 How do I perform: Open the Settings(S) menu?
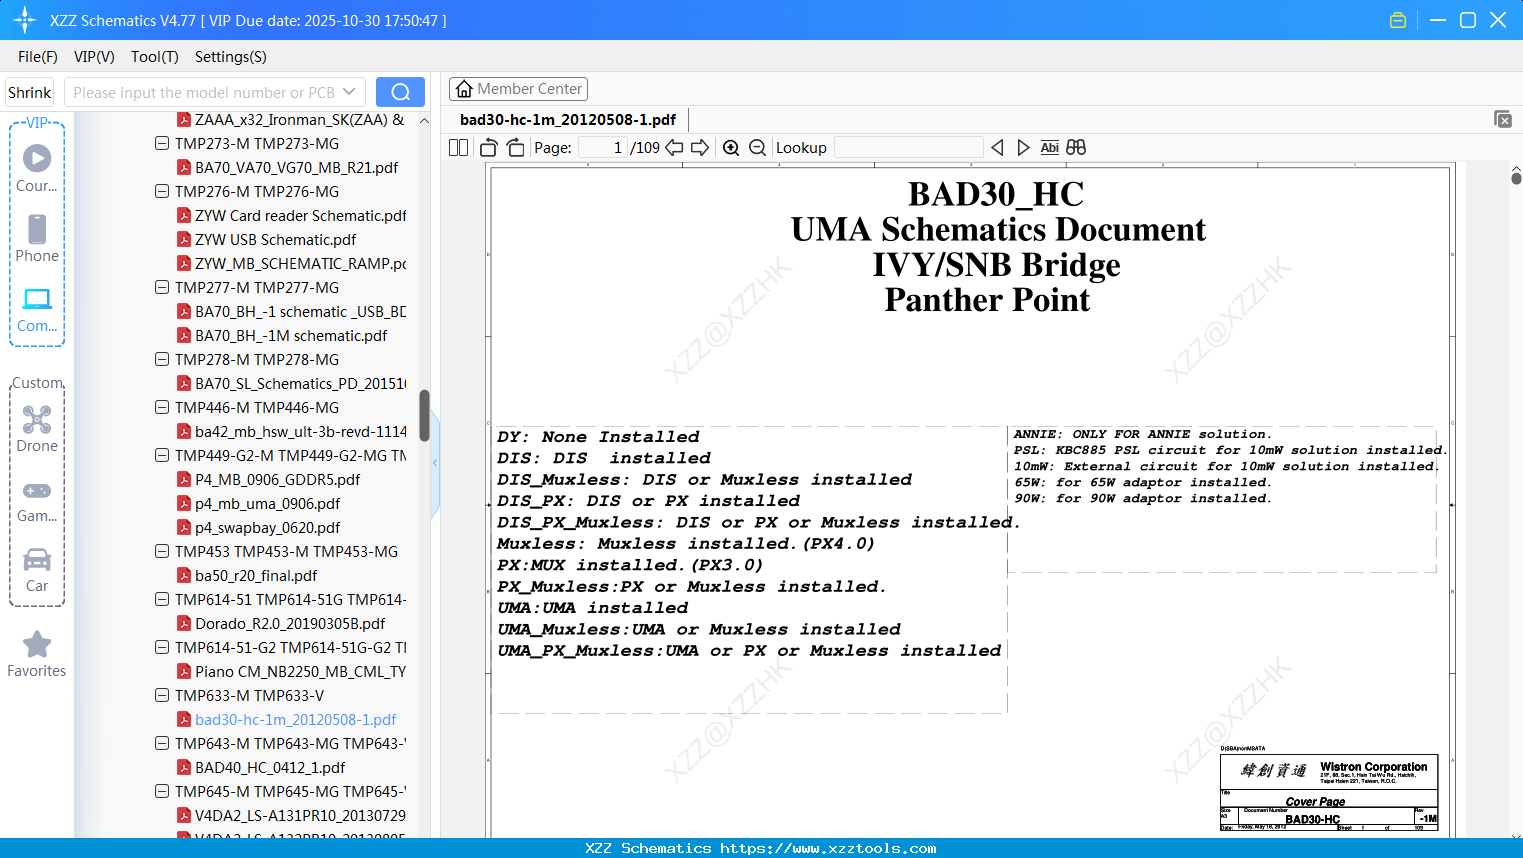click(x=231, y=57)
